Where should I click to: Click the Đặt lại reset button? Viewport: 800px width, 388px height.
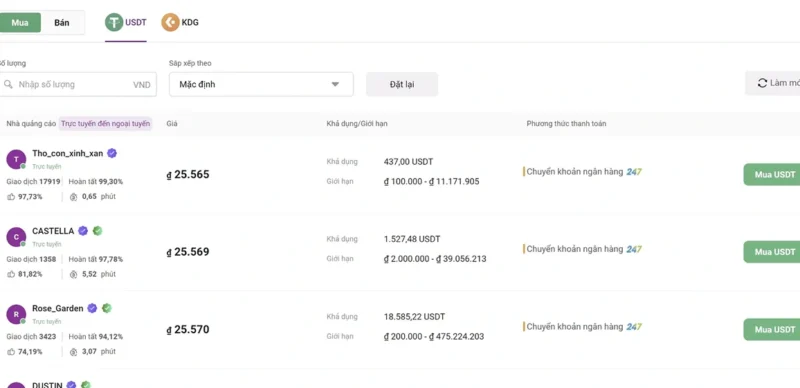tap(402, 84)
